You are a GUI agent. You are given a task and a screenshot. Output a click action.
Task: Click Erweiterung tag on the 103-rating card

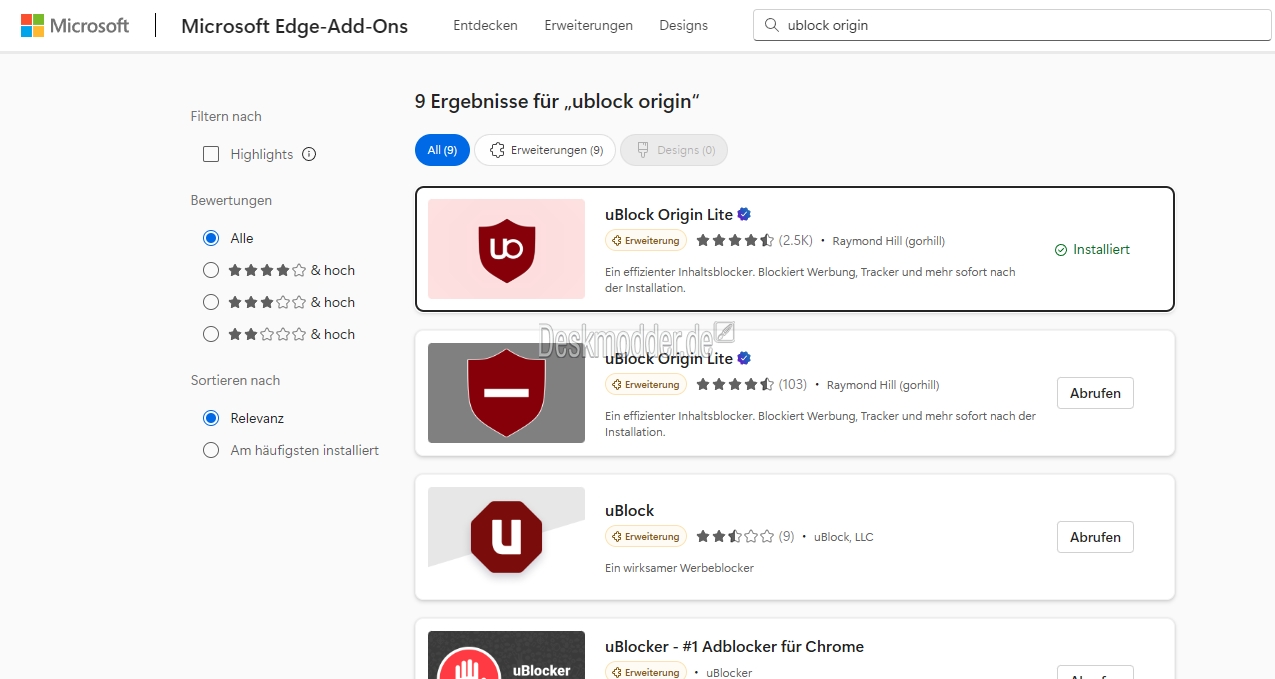coord(646,385)
